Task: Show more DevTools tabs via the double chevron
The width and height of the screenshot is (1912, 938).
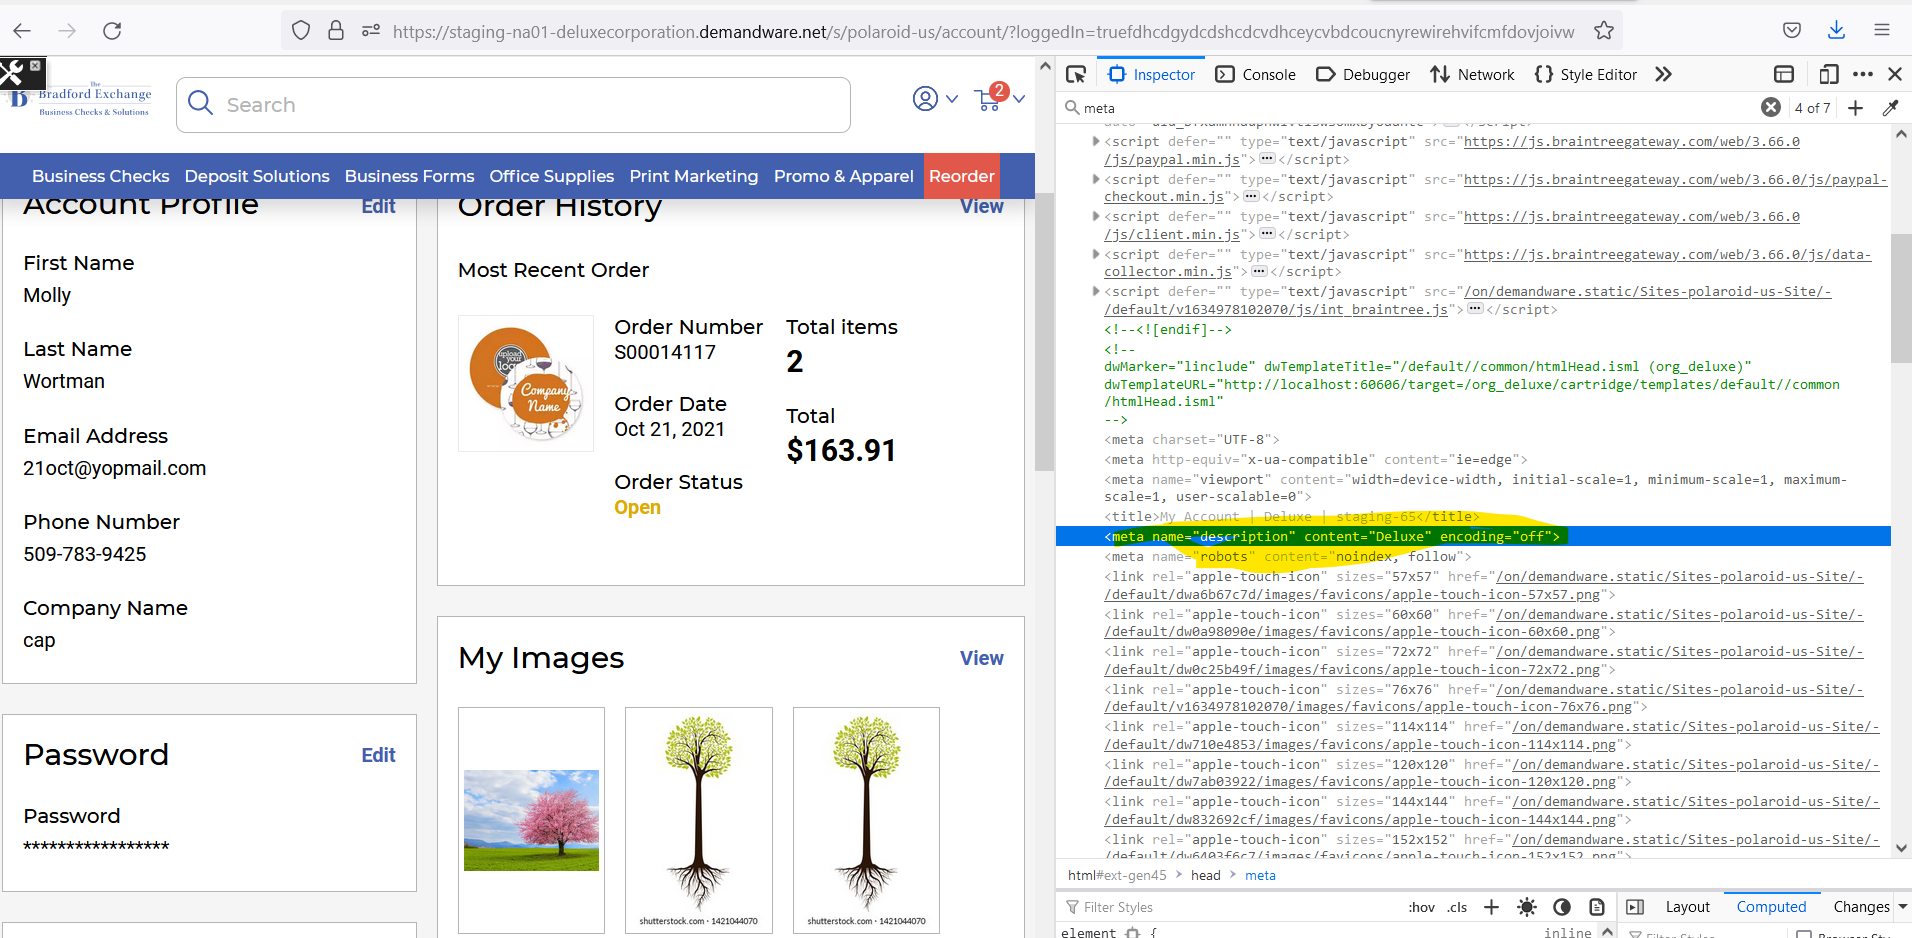Action: (1663, 74)
